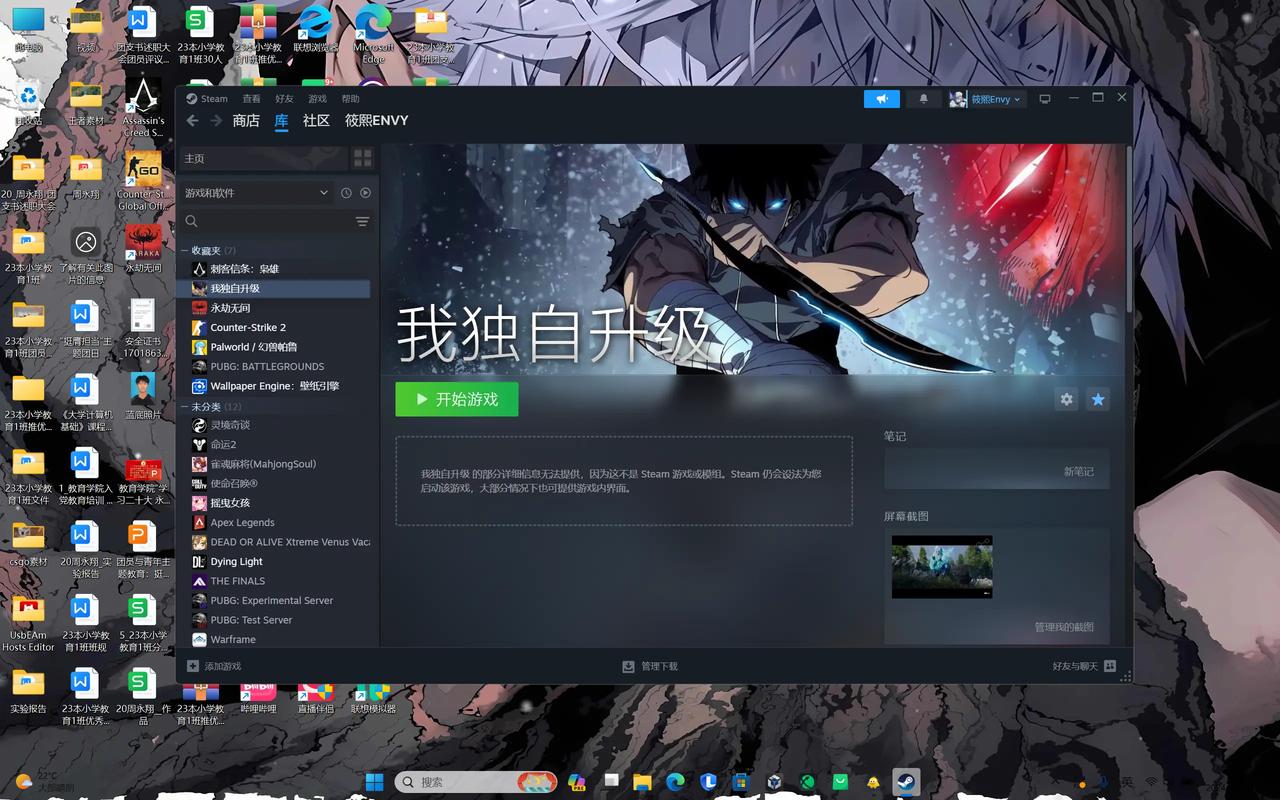This screenshot has height=800, width=1280.
Task: Open the Steam menu
Action: pos(207,99)
